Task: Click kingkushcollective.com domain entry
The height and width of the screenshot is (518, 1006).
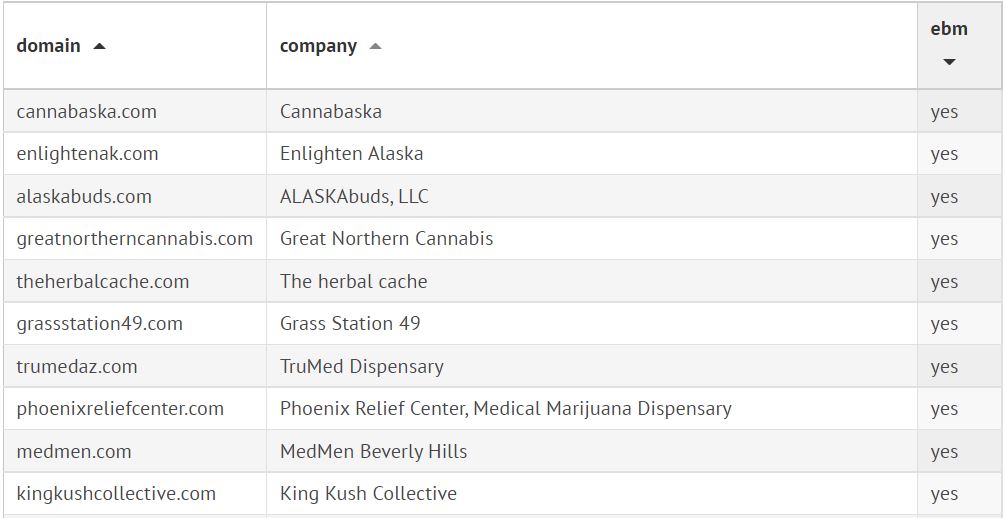Action: coord(116,494)
